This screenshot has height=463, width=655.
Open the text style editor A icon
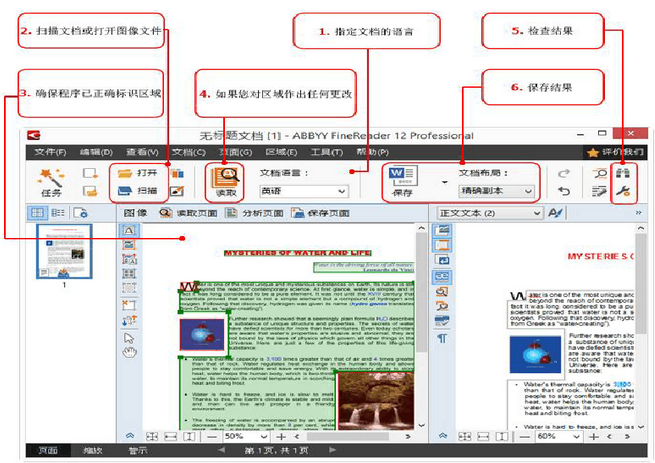click(555, 213)
